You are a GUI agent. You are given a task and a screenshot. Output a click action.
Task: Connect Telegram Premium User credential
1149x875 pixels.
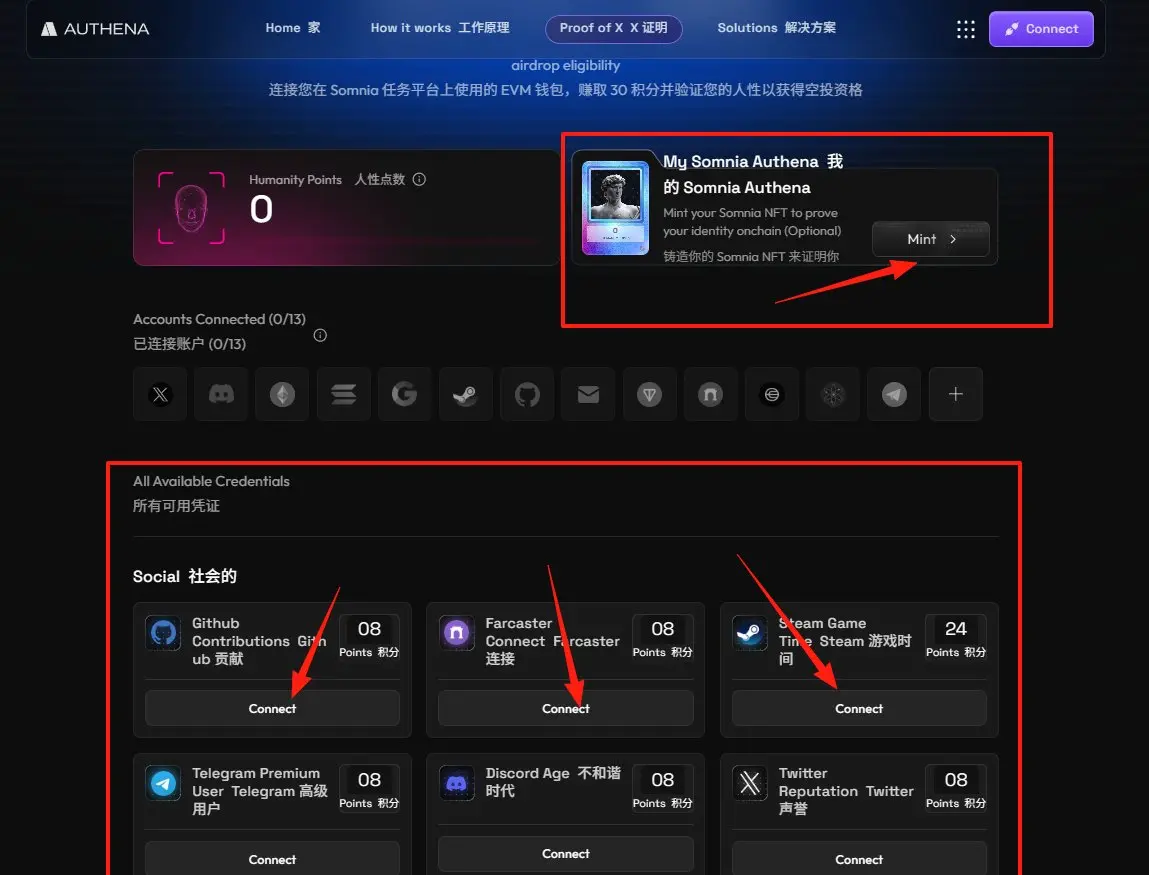click(272, 859)
